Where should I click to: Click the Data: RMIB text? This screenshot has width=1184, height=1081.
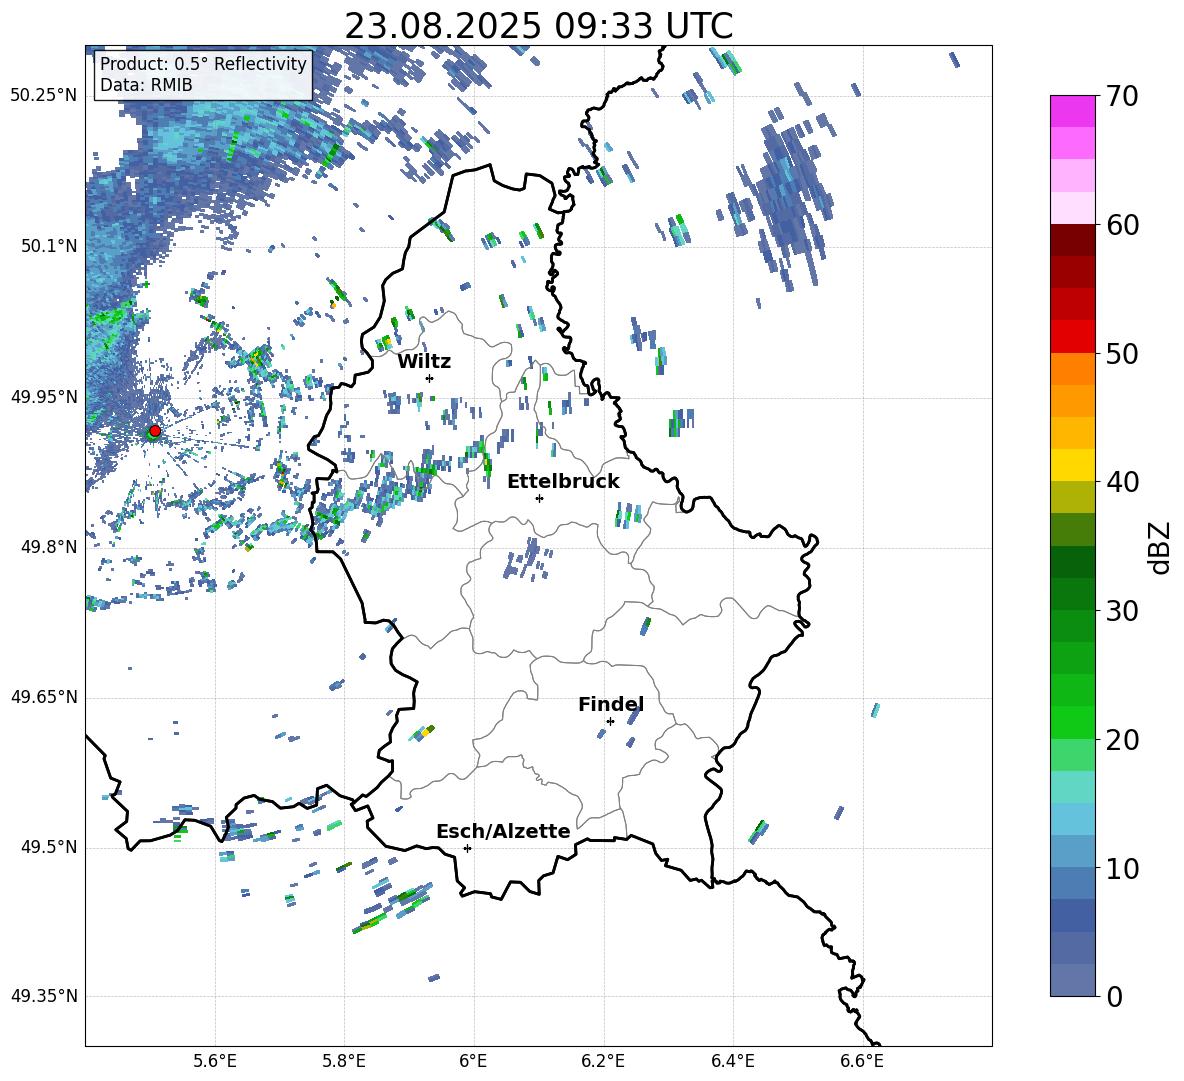[x=146, y=85]
